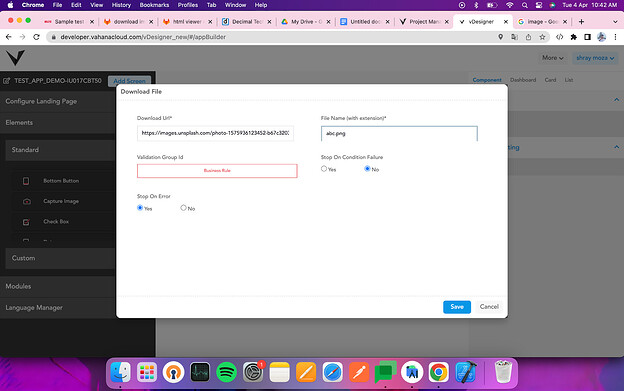Bookmark page with the star icon
Image resolution: width=624 pixels, height=391 pixels.
point(542,37)
